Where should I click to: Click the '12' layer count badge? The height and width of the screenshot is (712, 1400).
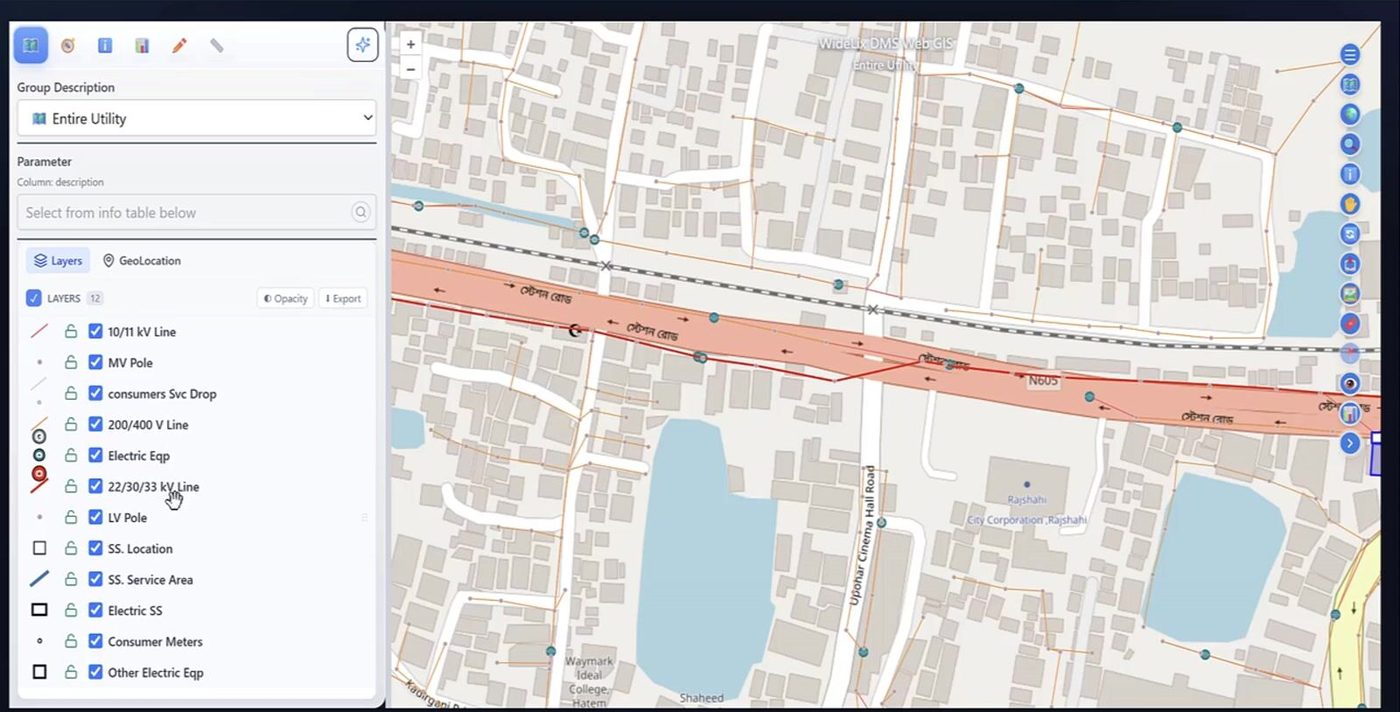pos(95,298)
